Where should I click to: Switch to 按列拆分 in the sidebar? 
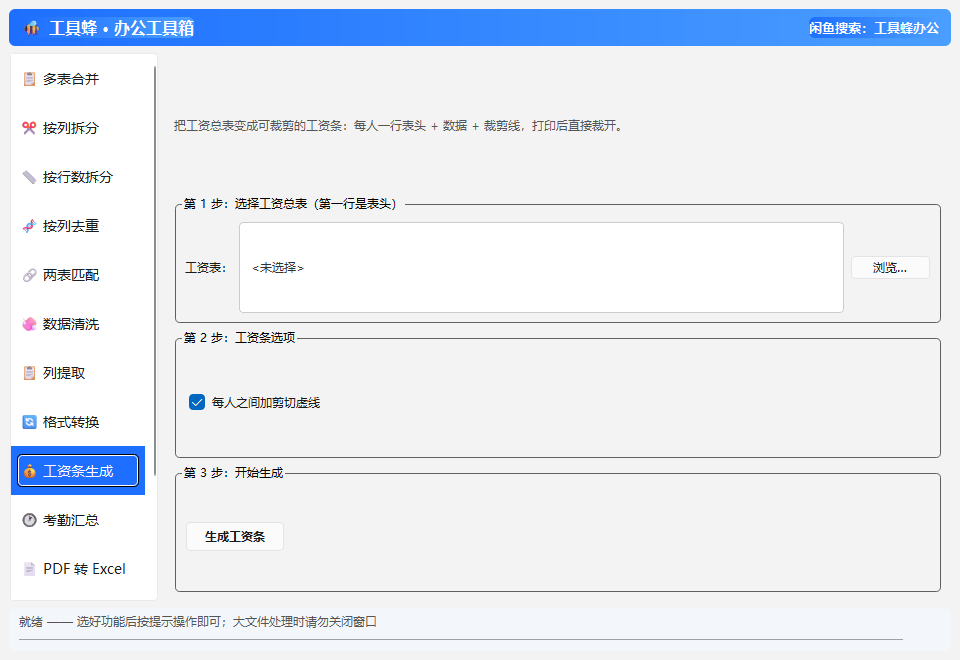78,128
